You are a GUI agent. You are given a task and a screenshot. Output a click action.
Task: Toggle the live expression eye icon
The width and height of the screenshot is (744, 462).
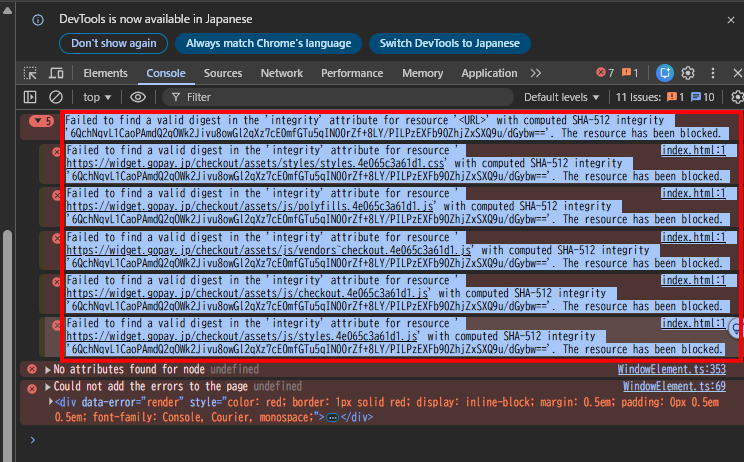(138, 97)
